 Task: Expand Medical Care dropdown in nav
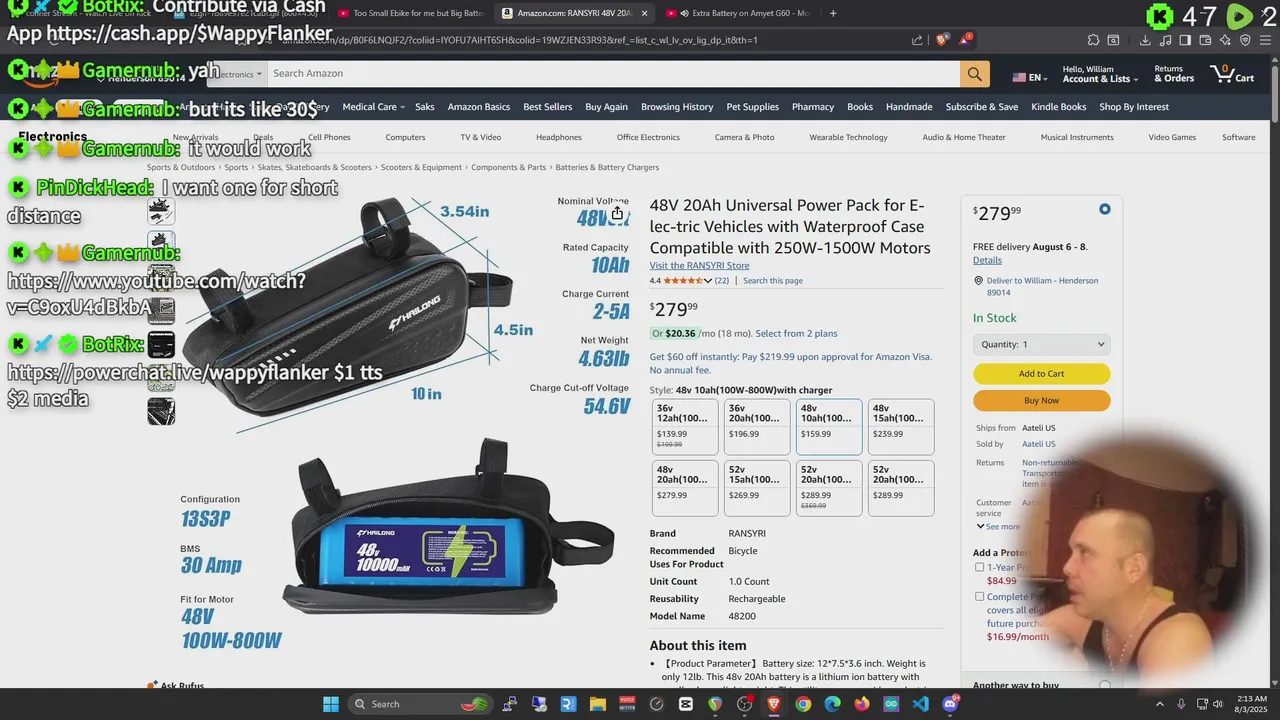click(373, 107)
